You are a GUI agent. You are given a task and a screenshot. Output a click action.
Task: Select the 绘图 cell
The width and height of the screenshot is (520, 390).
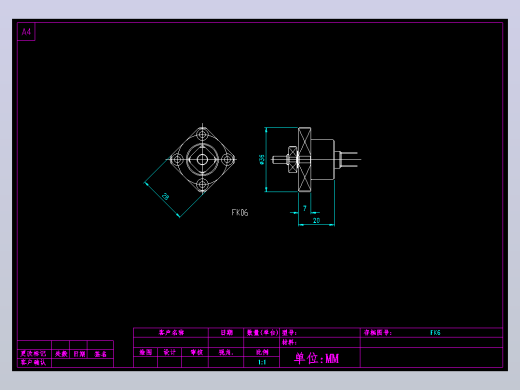(x=146, y=352)
